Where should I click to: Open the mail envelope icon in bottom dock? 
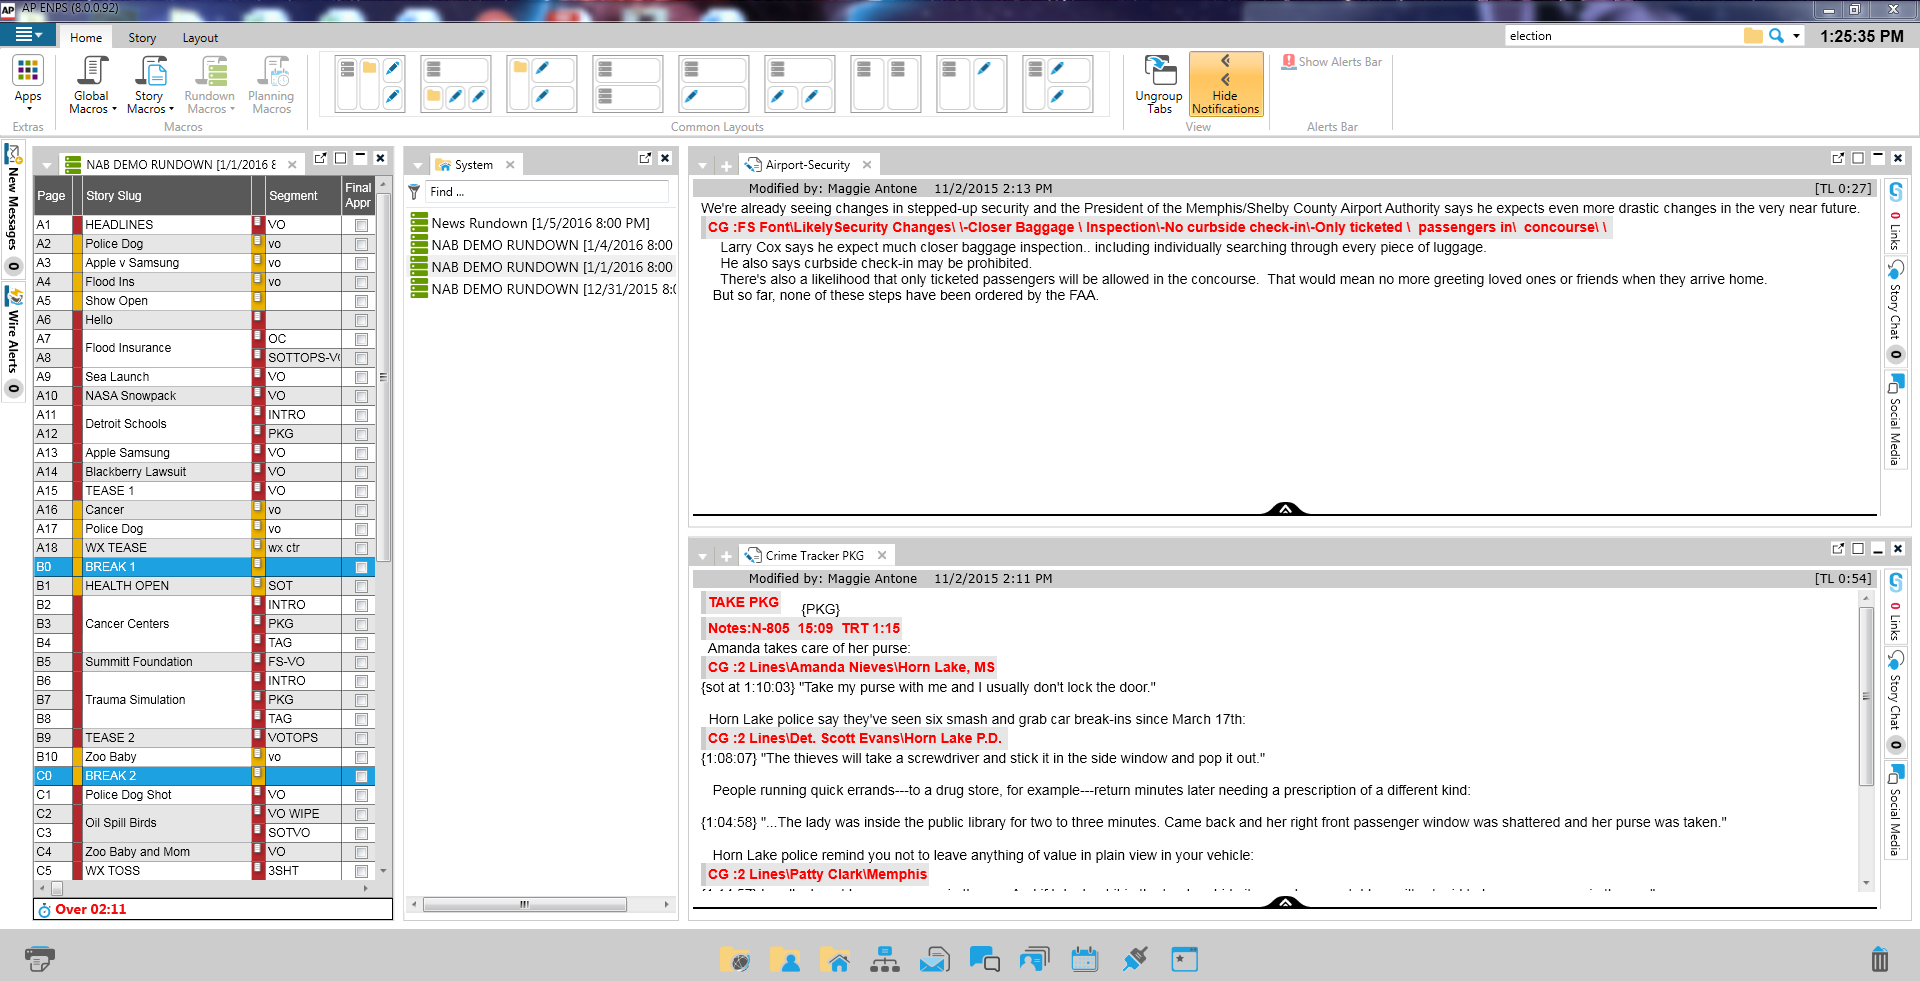tap(935, 960)
